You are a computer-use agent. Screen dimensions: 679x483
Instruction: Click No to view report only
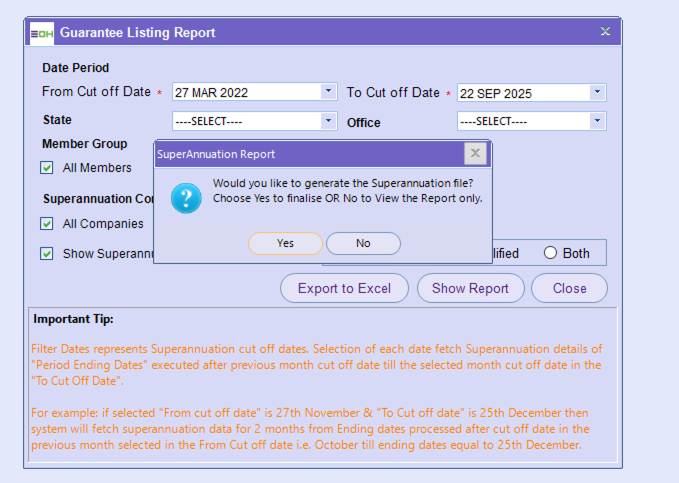[363, 243]
